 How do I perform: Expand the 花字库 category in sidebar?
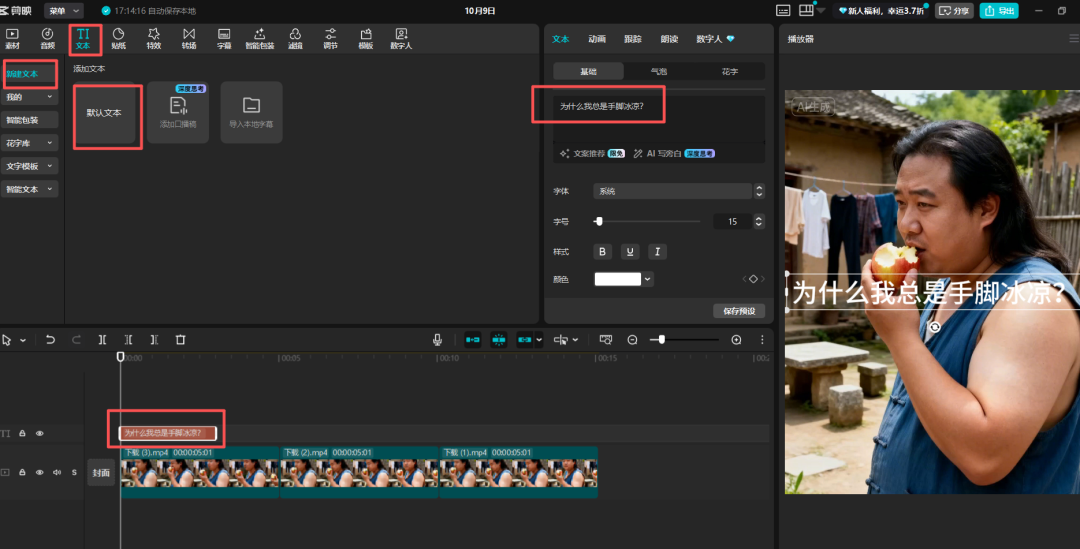(30, 143)
